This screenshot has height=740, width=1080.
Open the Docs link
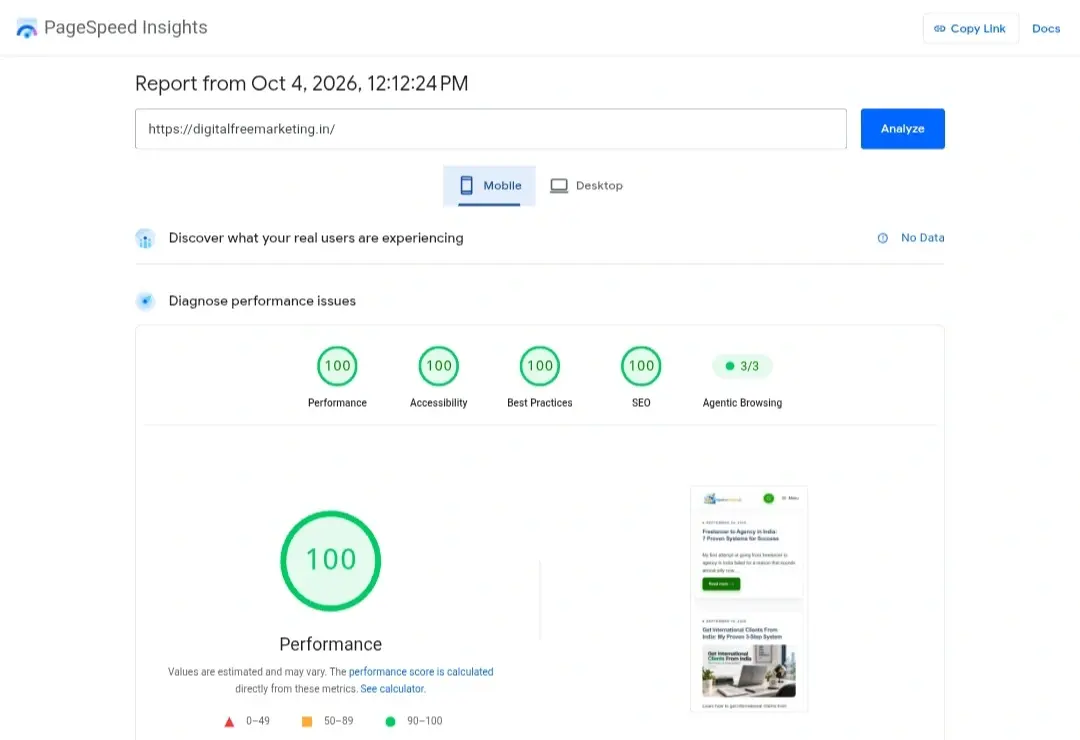pyautogui.click(x=1046, y=28)
